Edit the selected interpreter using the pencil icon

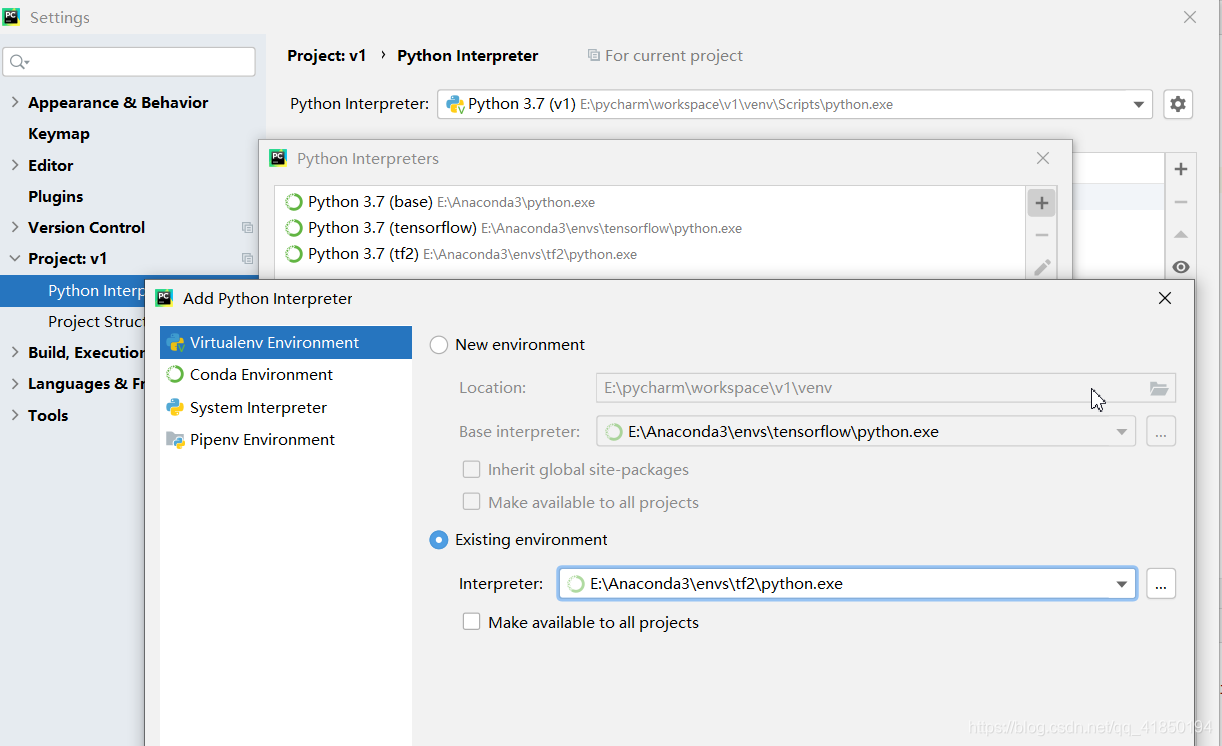(1042, 268)
